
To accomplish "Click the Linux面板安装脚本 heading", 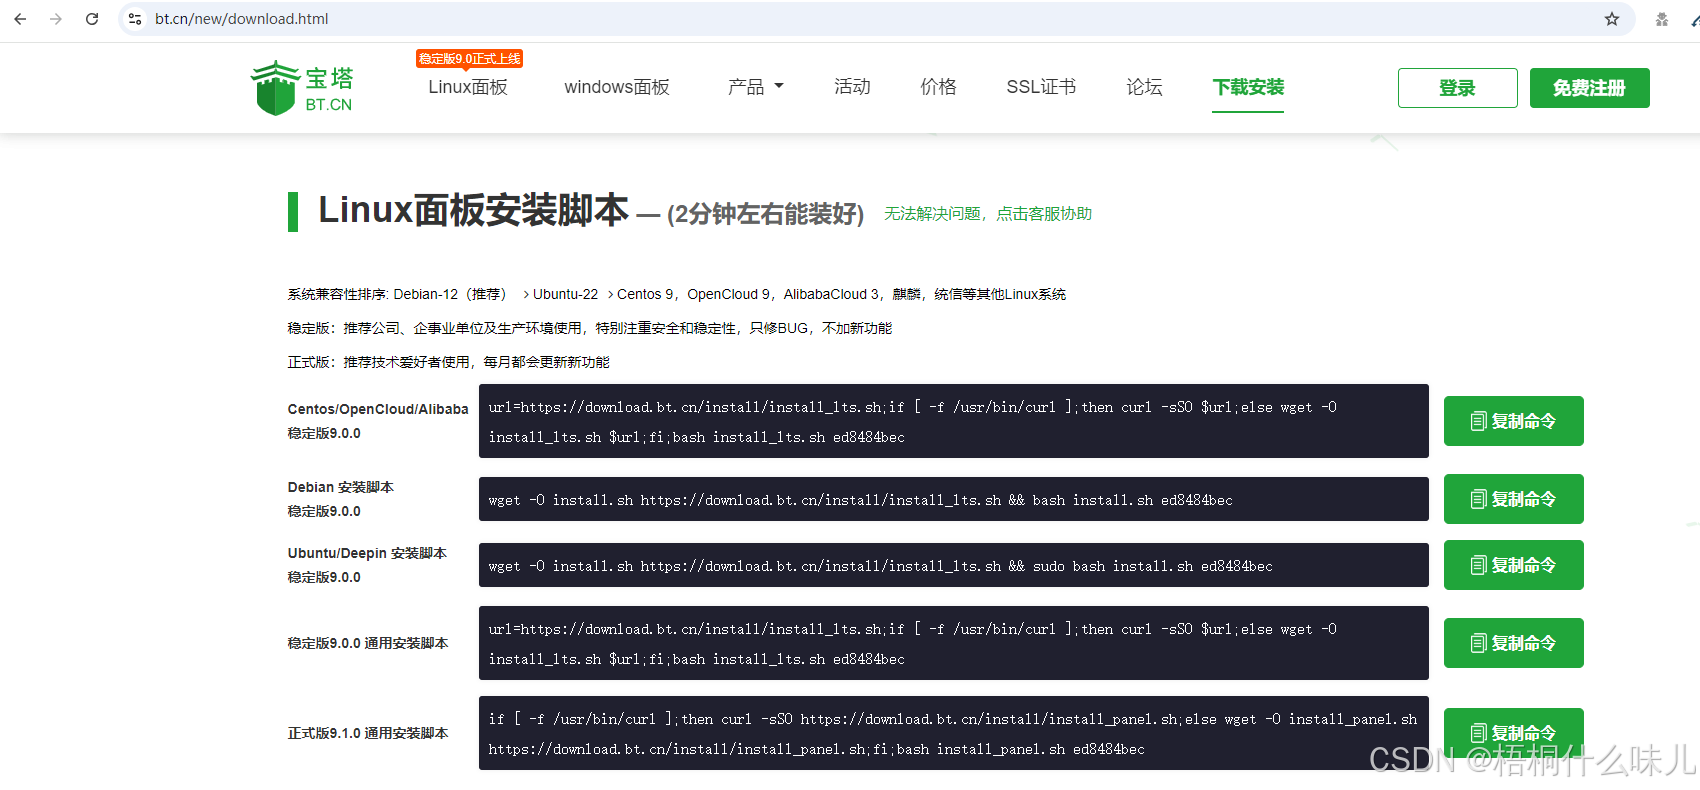I will tap(473, 211).
